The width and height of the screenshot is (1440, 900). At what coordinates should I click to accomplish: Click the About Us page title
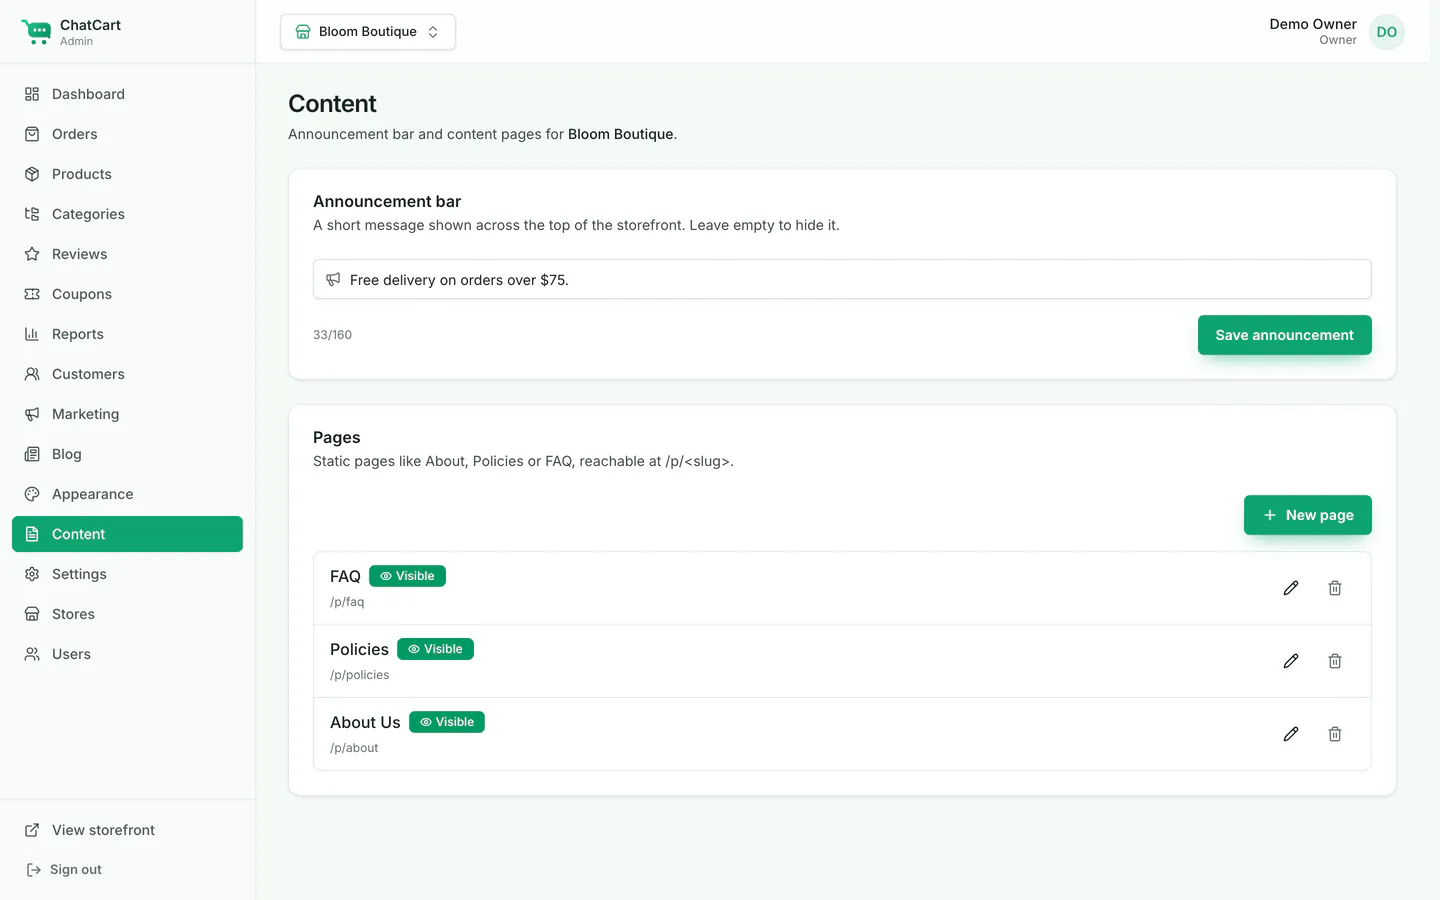pos(365,722)
